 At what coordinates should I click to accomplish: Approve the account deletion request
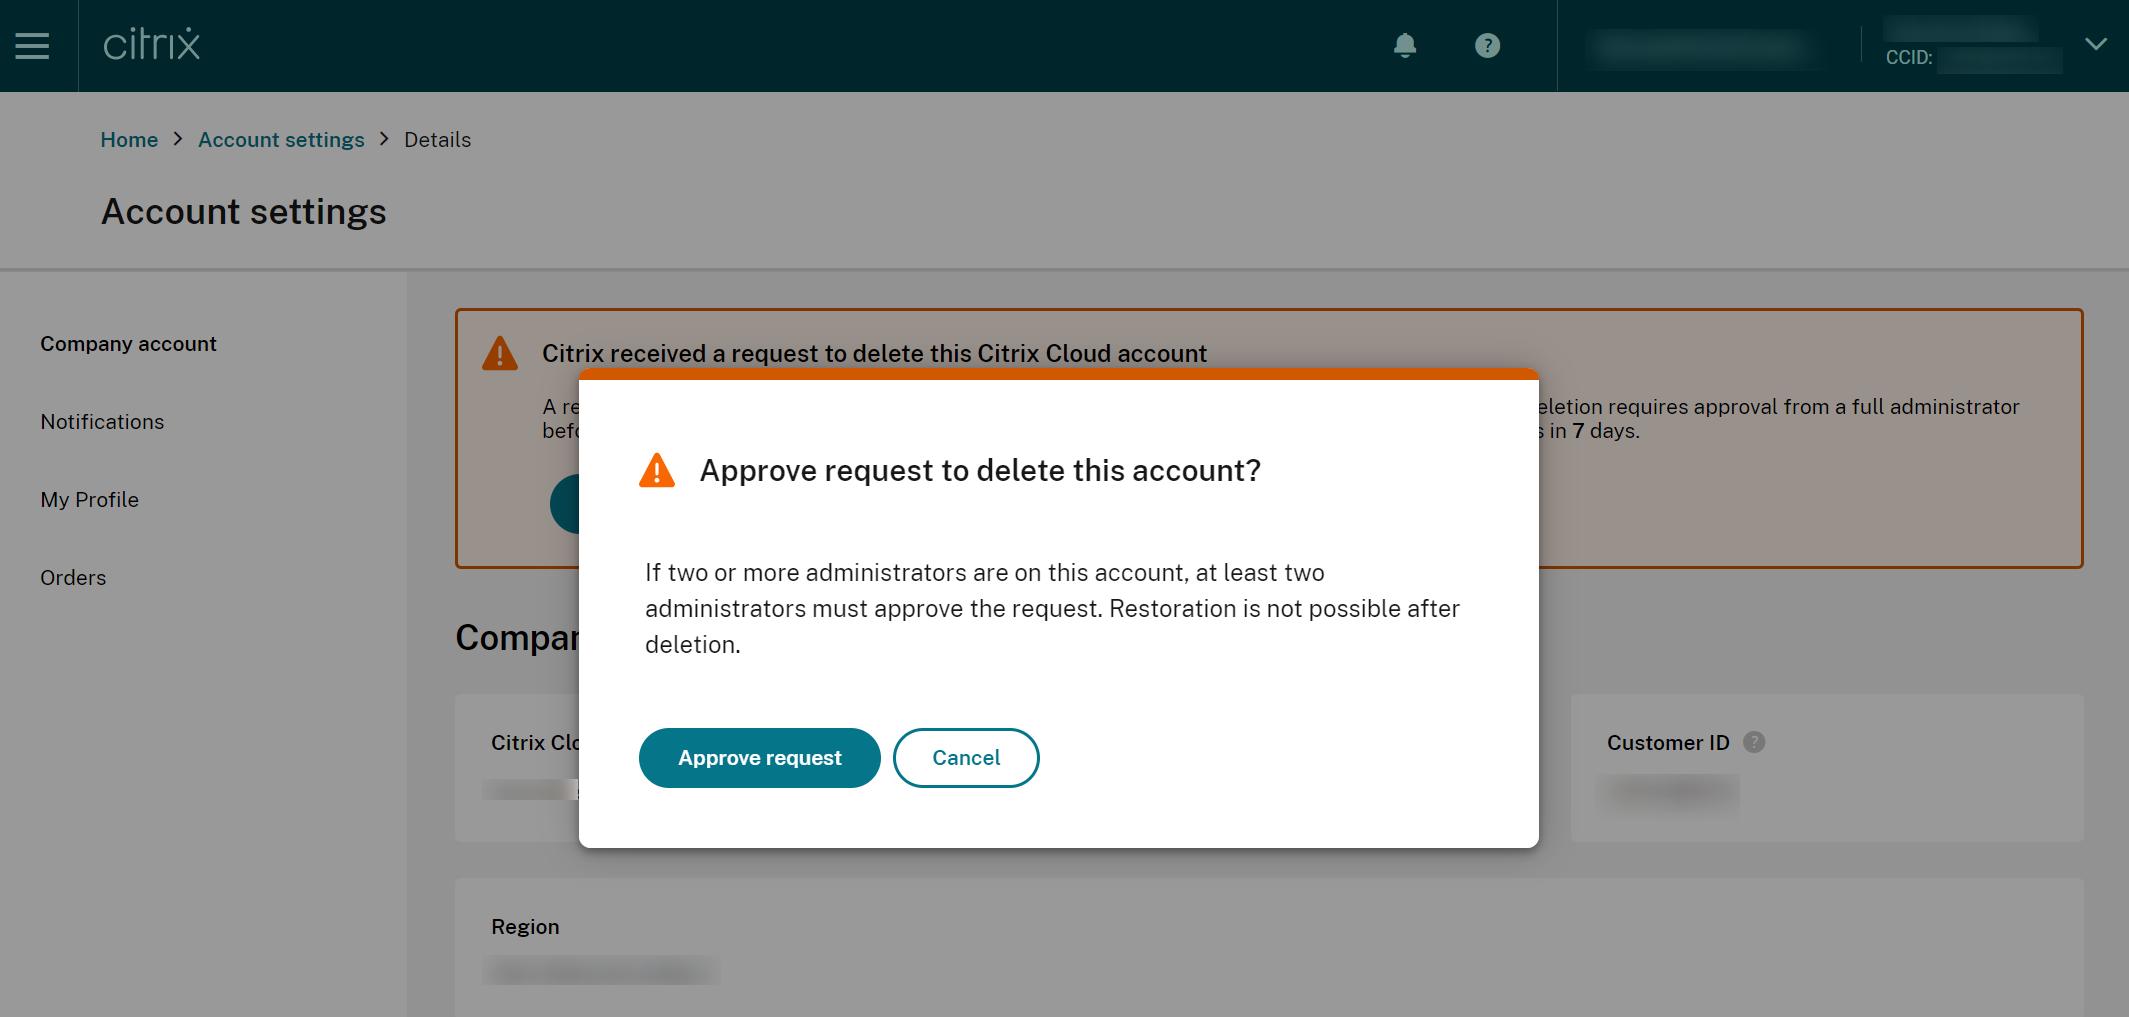(x=759, y=758)
